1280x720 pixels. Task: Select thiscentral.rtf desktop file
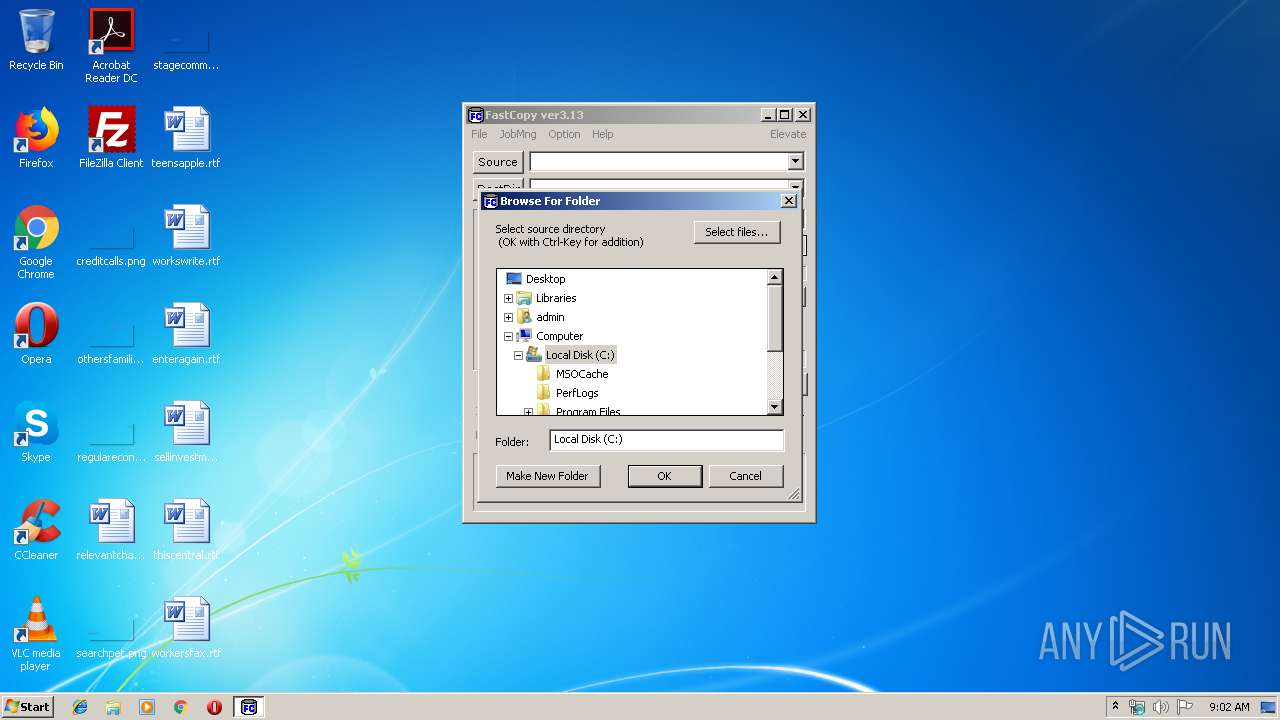[x=186, y=530]
